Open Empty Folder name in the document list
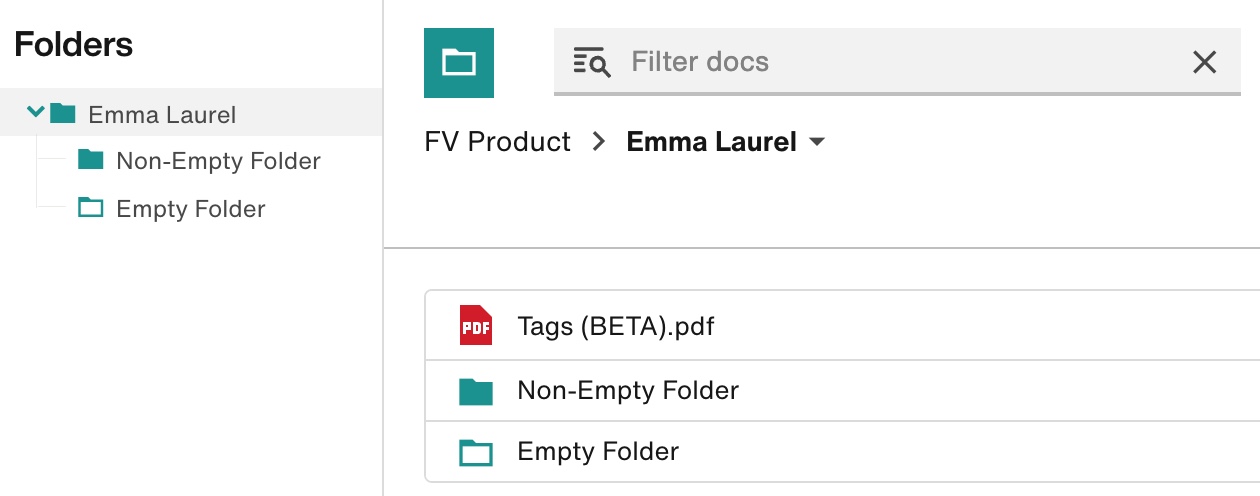 click(598, 452)
